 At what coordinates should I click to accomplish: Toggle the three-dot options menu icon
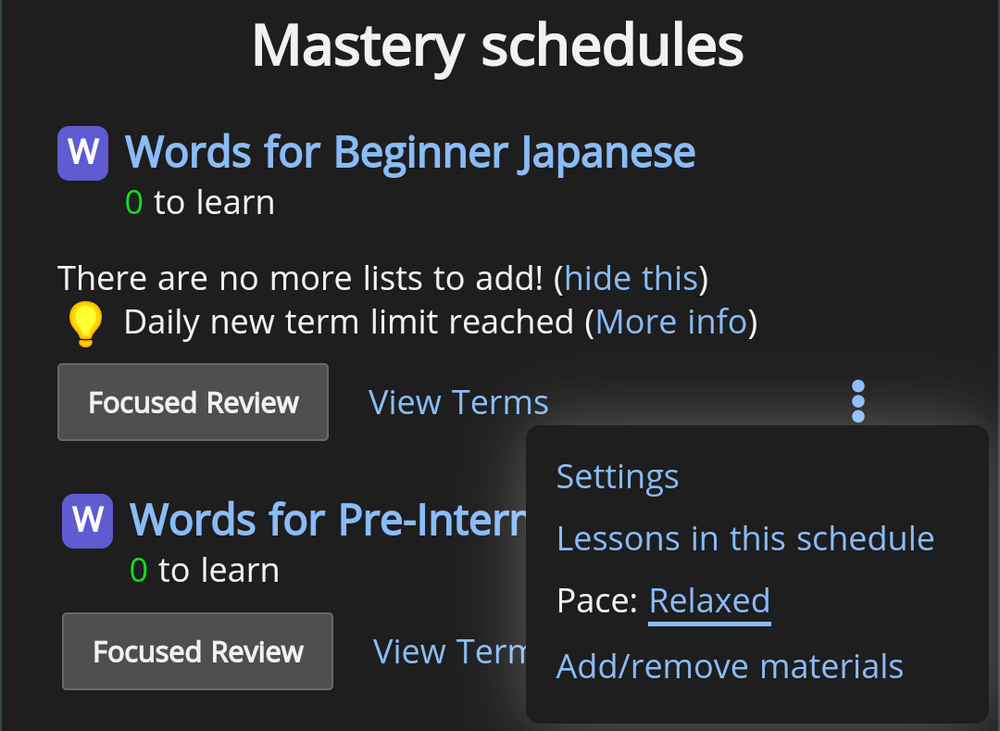coord(858,401)
